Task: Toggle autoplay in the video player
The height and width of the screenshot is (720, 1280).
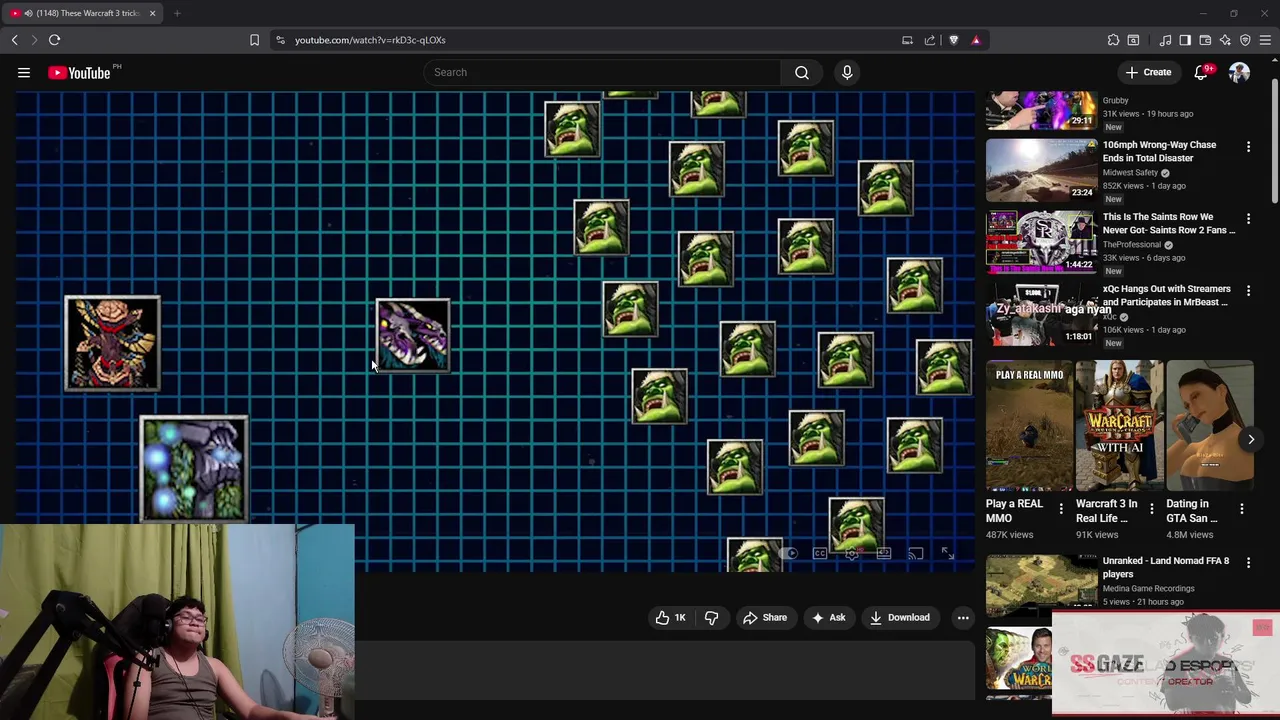Action: click(789, 553)
